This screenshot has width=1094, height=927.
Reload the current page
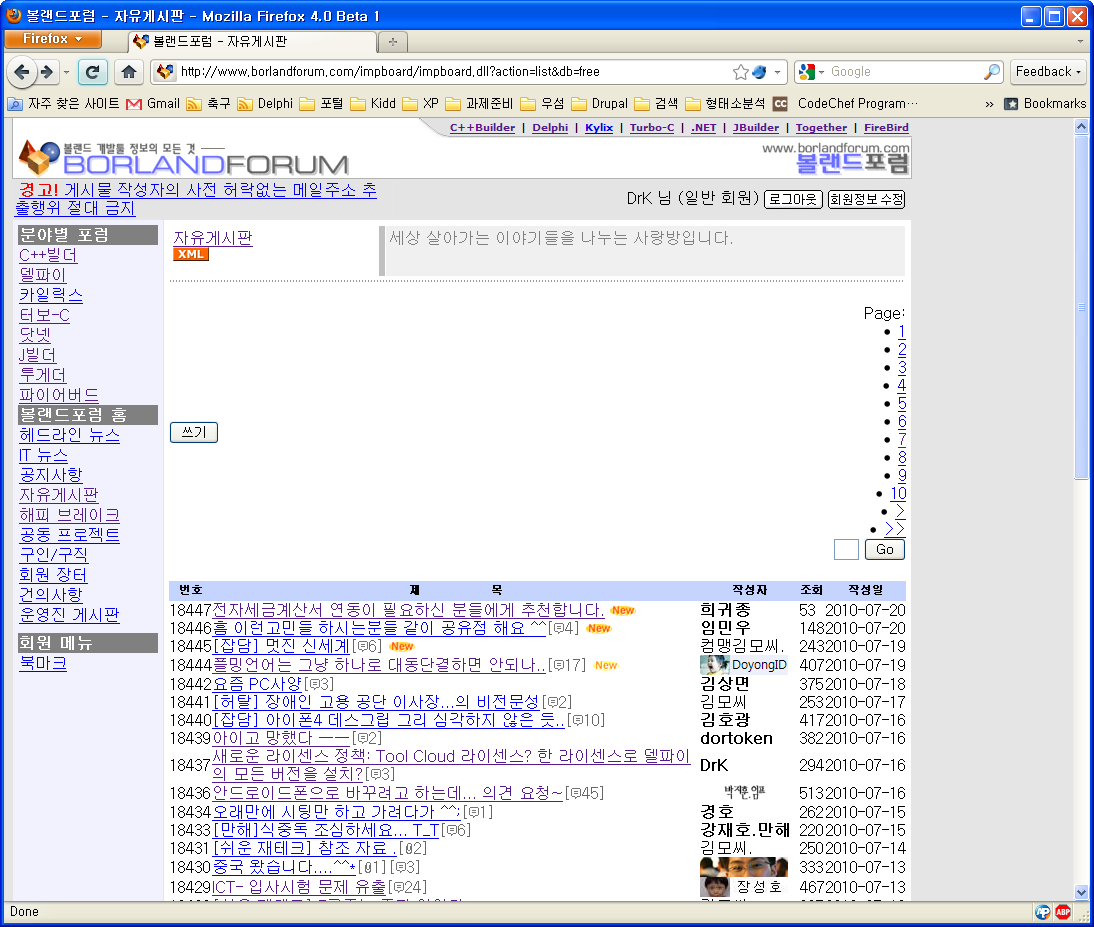[x=92, y=72]
